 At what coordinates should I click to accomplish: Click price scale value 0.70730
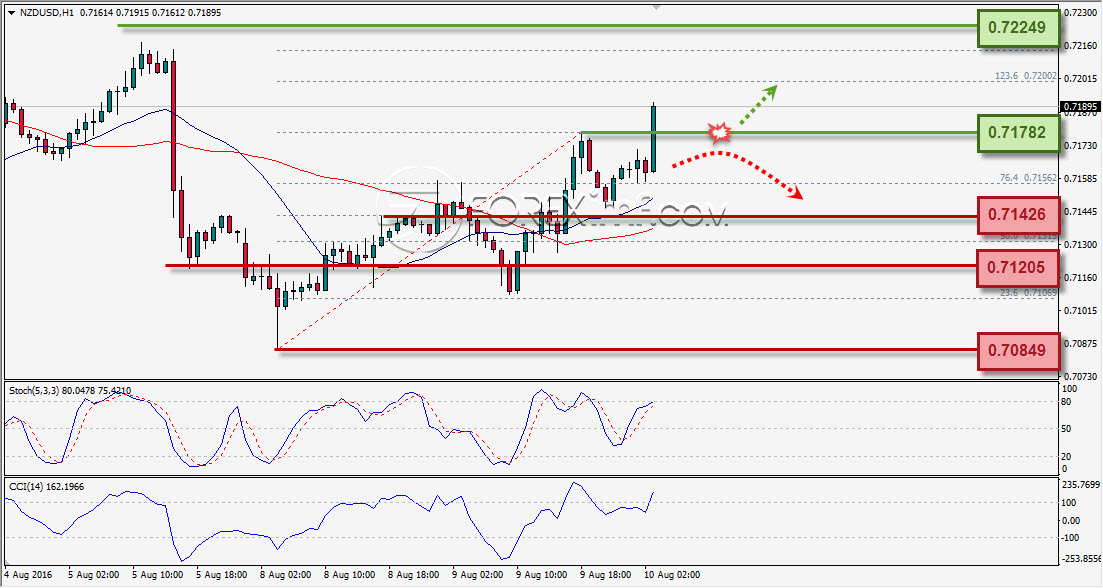(1081, 377)
